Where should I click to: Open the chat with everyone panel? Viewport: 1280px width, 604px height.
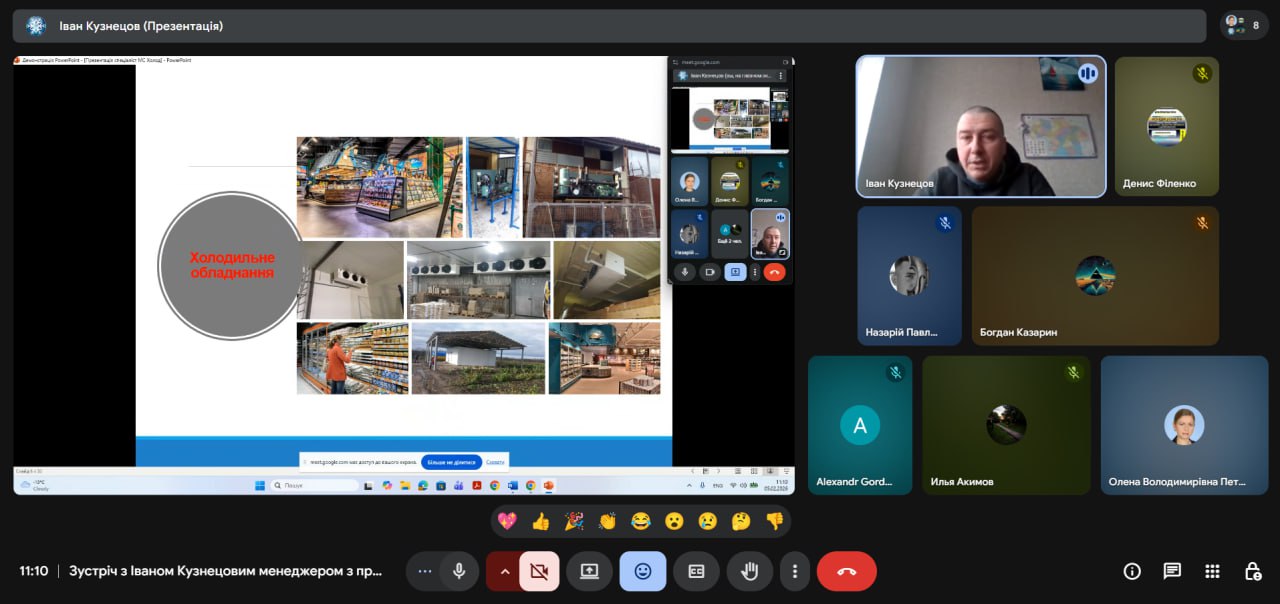1172,571
